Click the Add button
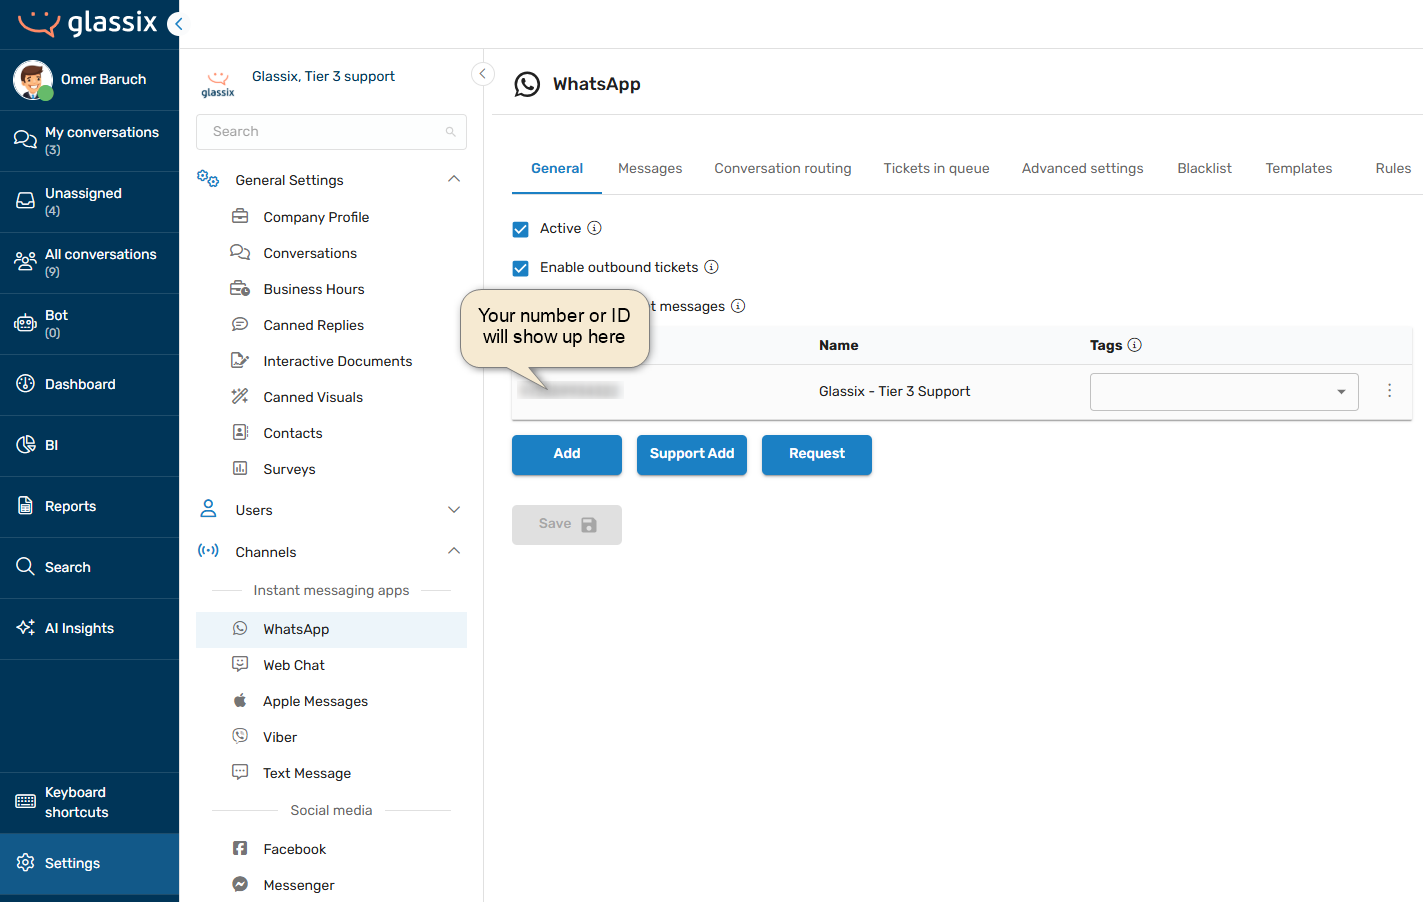The width and height of the screenshot is (1423, 902). click(567, 454)
